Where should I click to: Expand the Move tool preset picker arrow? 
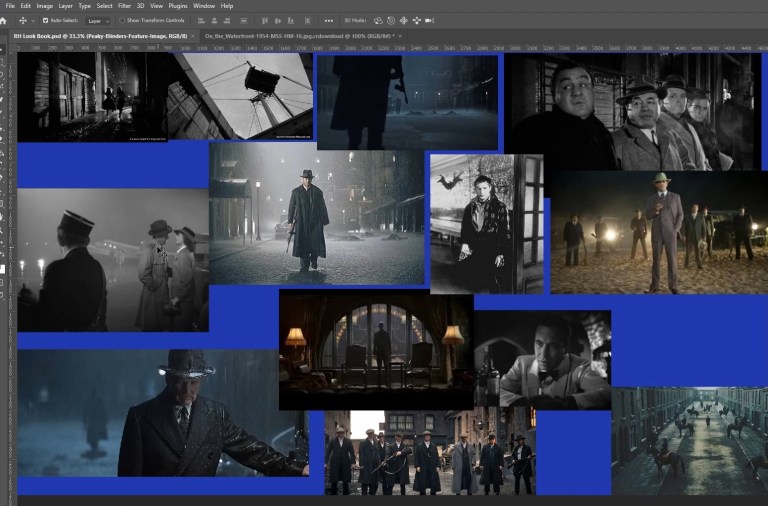pos(33,20)
